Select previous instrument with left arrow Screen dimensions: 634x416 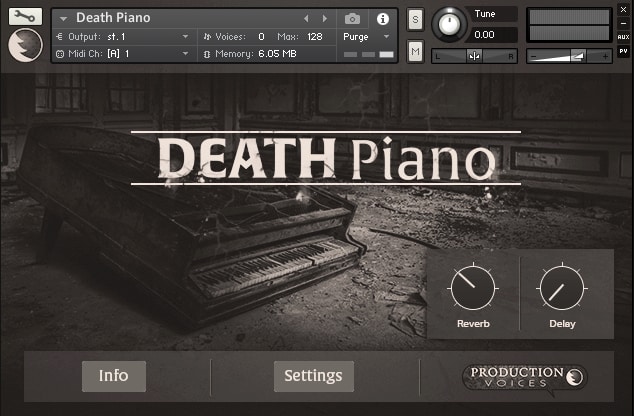coord(306,18)
